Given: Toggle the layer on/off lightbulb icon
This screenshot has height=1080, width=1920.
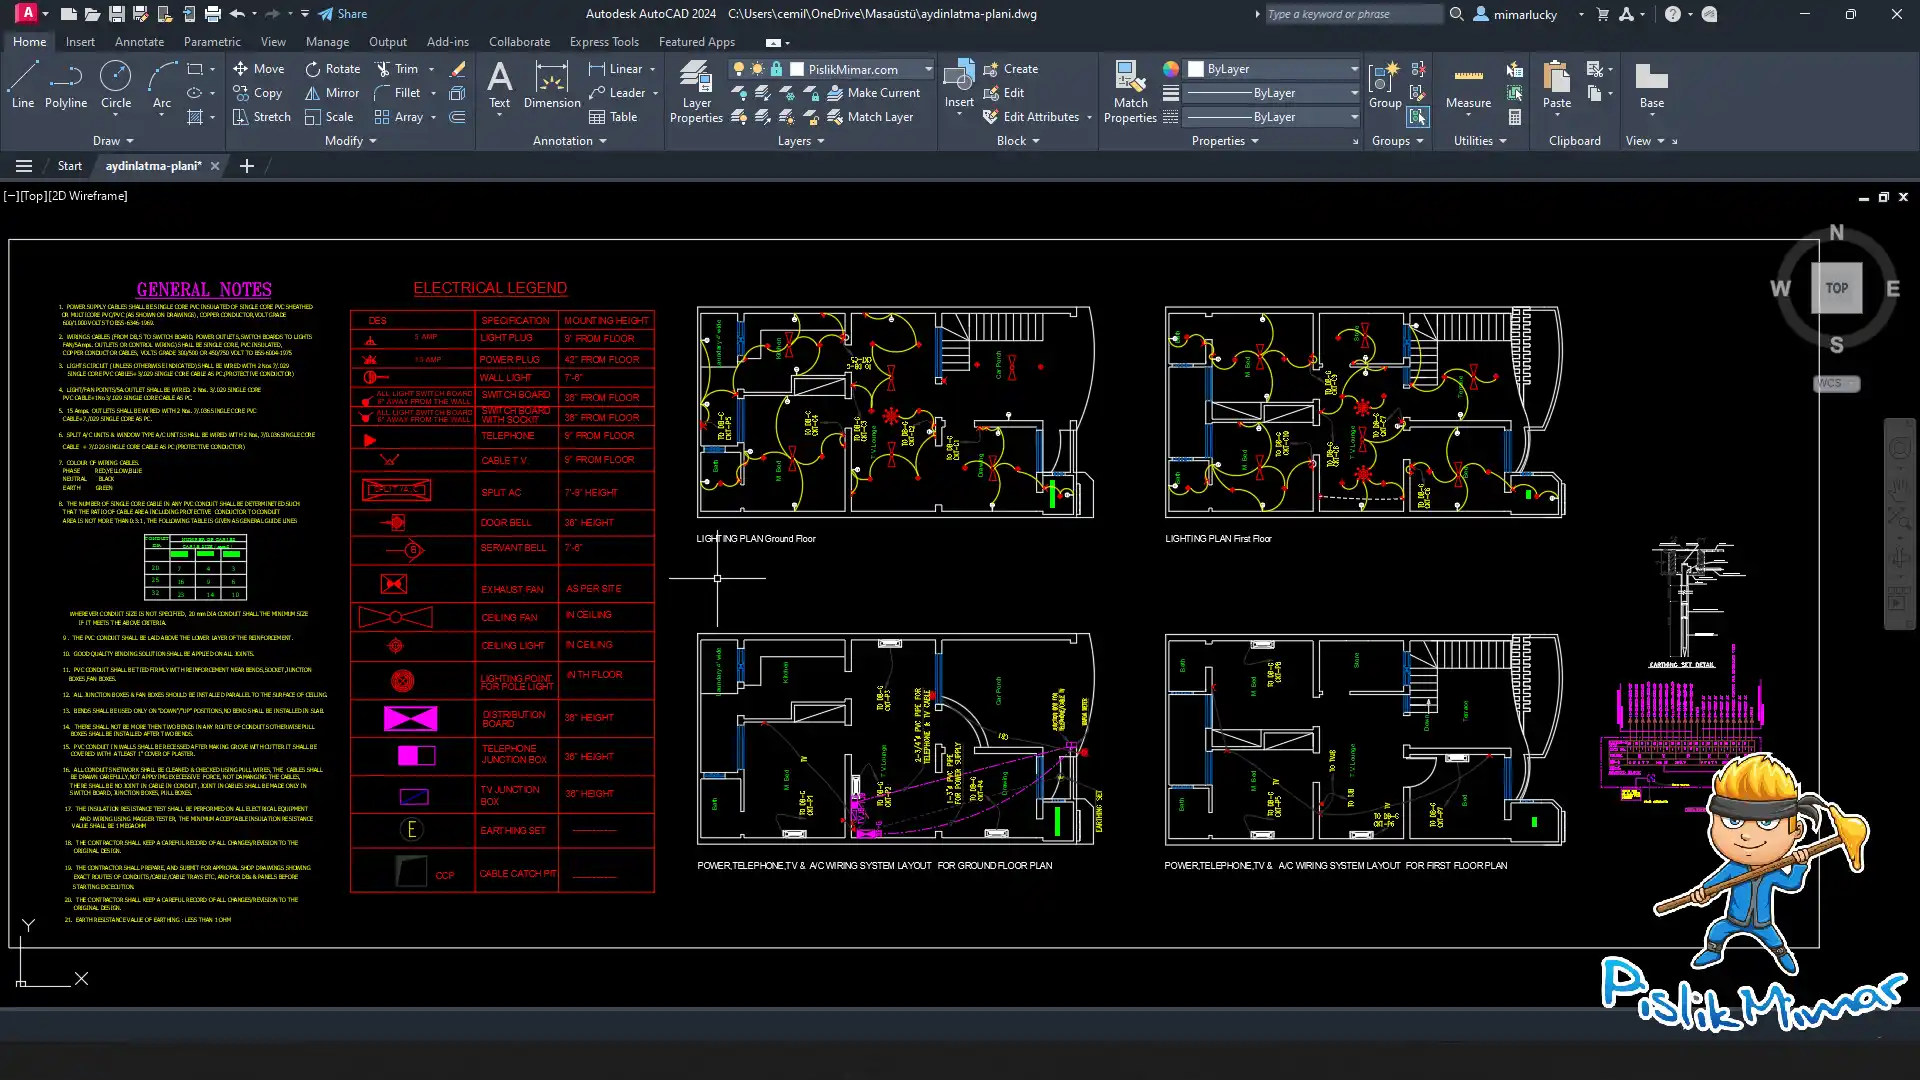Looking at the screenshot, I should [739, 69].
